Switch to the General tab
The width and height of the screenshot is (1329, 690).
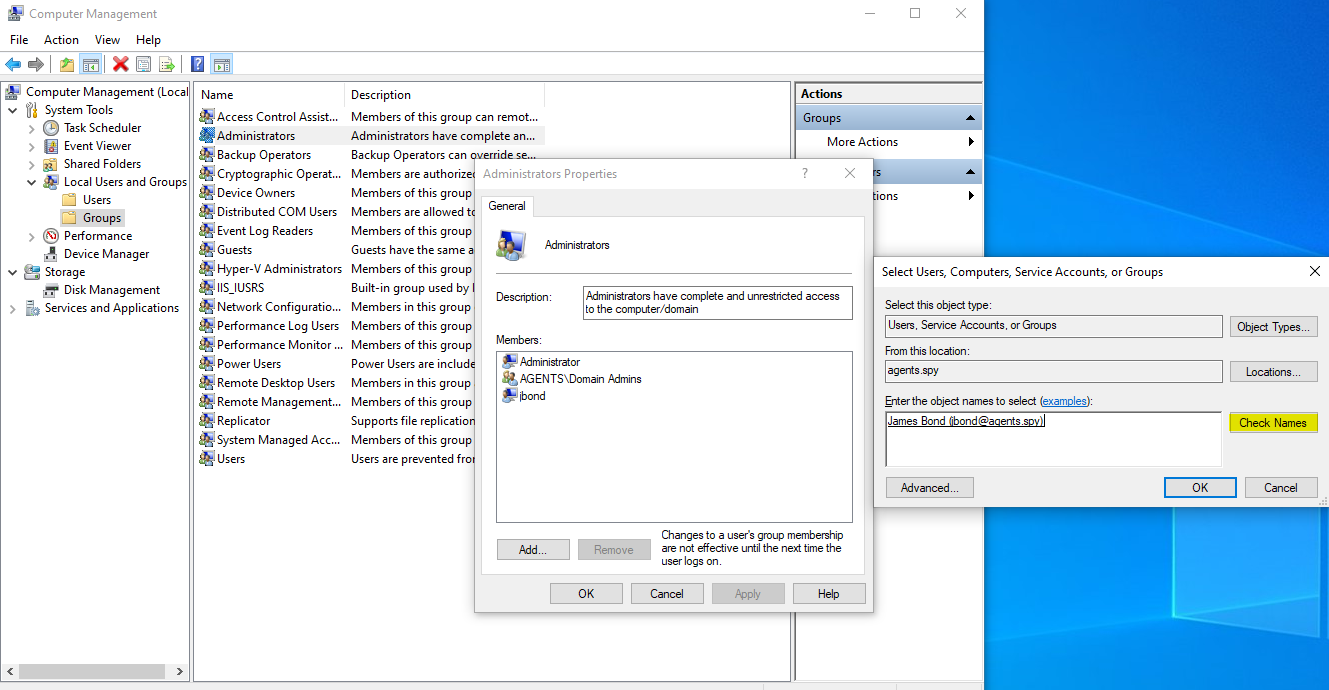[x=506, y=206]
